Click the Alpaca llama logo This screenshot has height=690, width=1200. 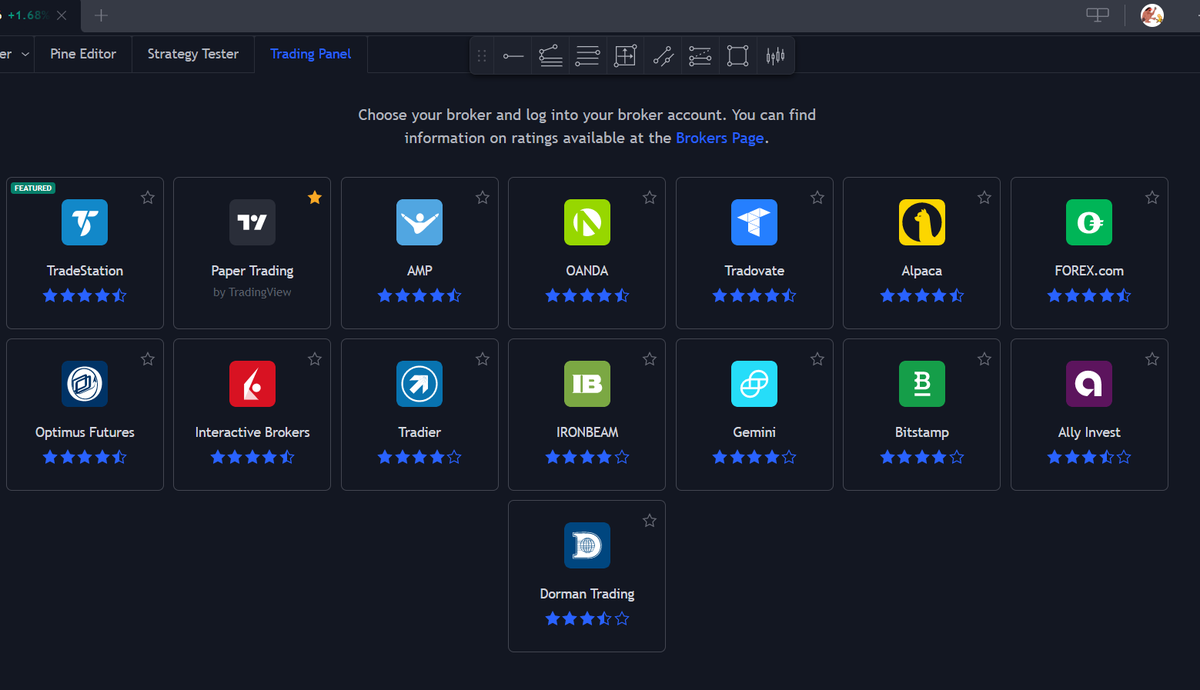click(922, 222)
